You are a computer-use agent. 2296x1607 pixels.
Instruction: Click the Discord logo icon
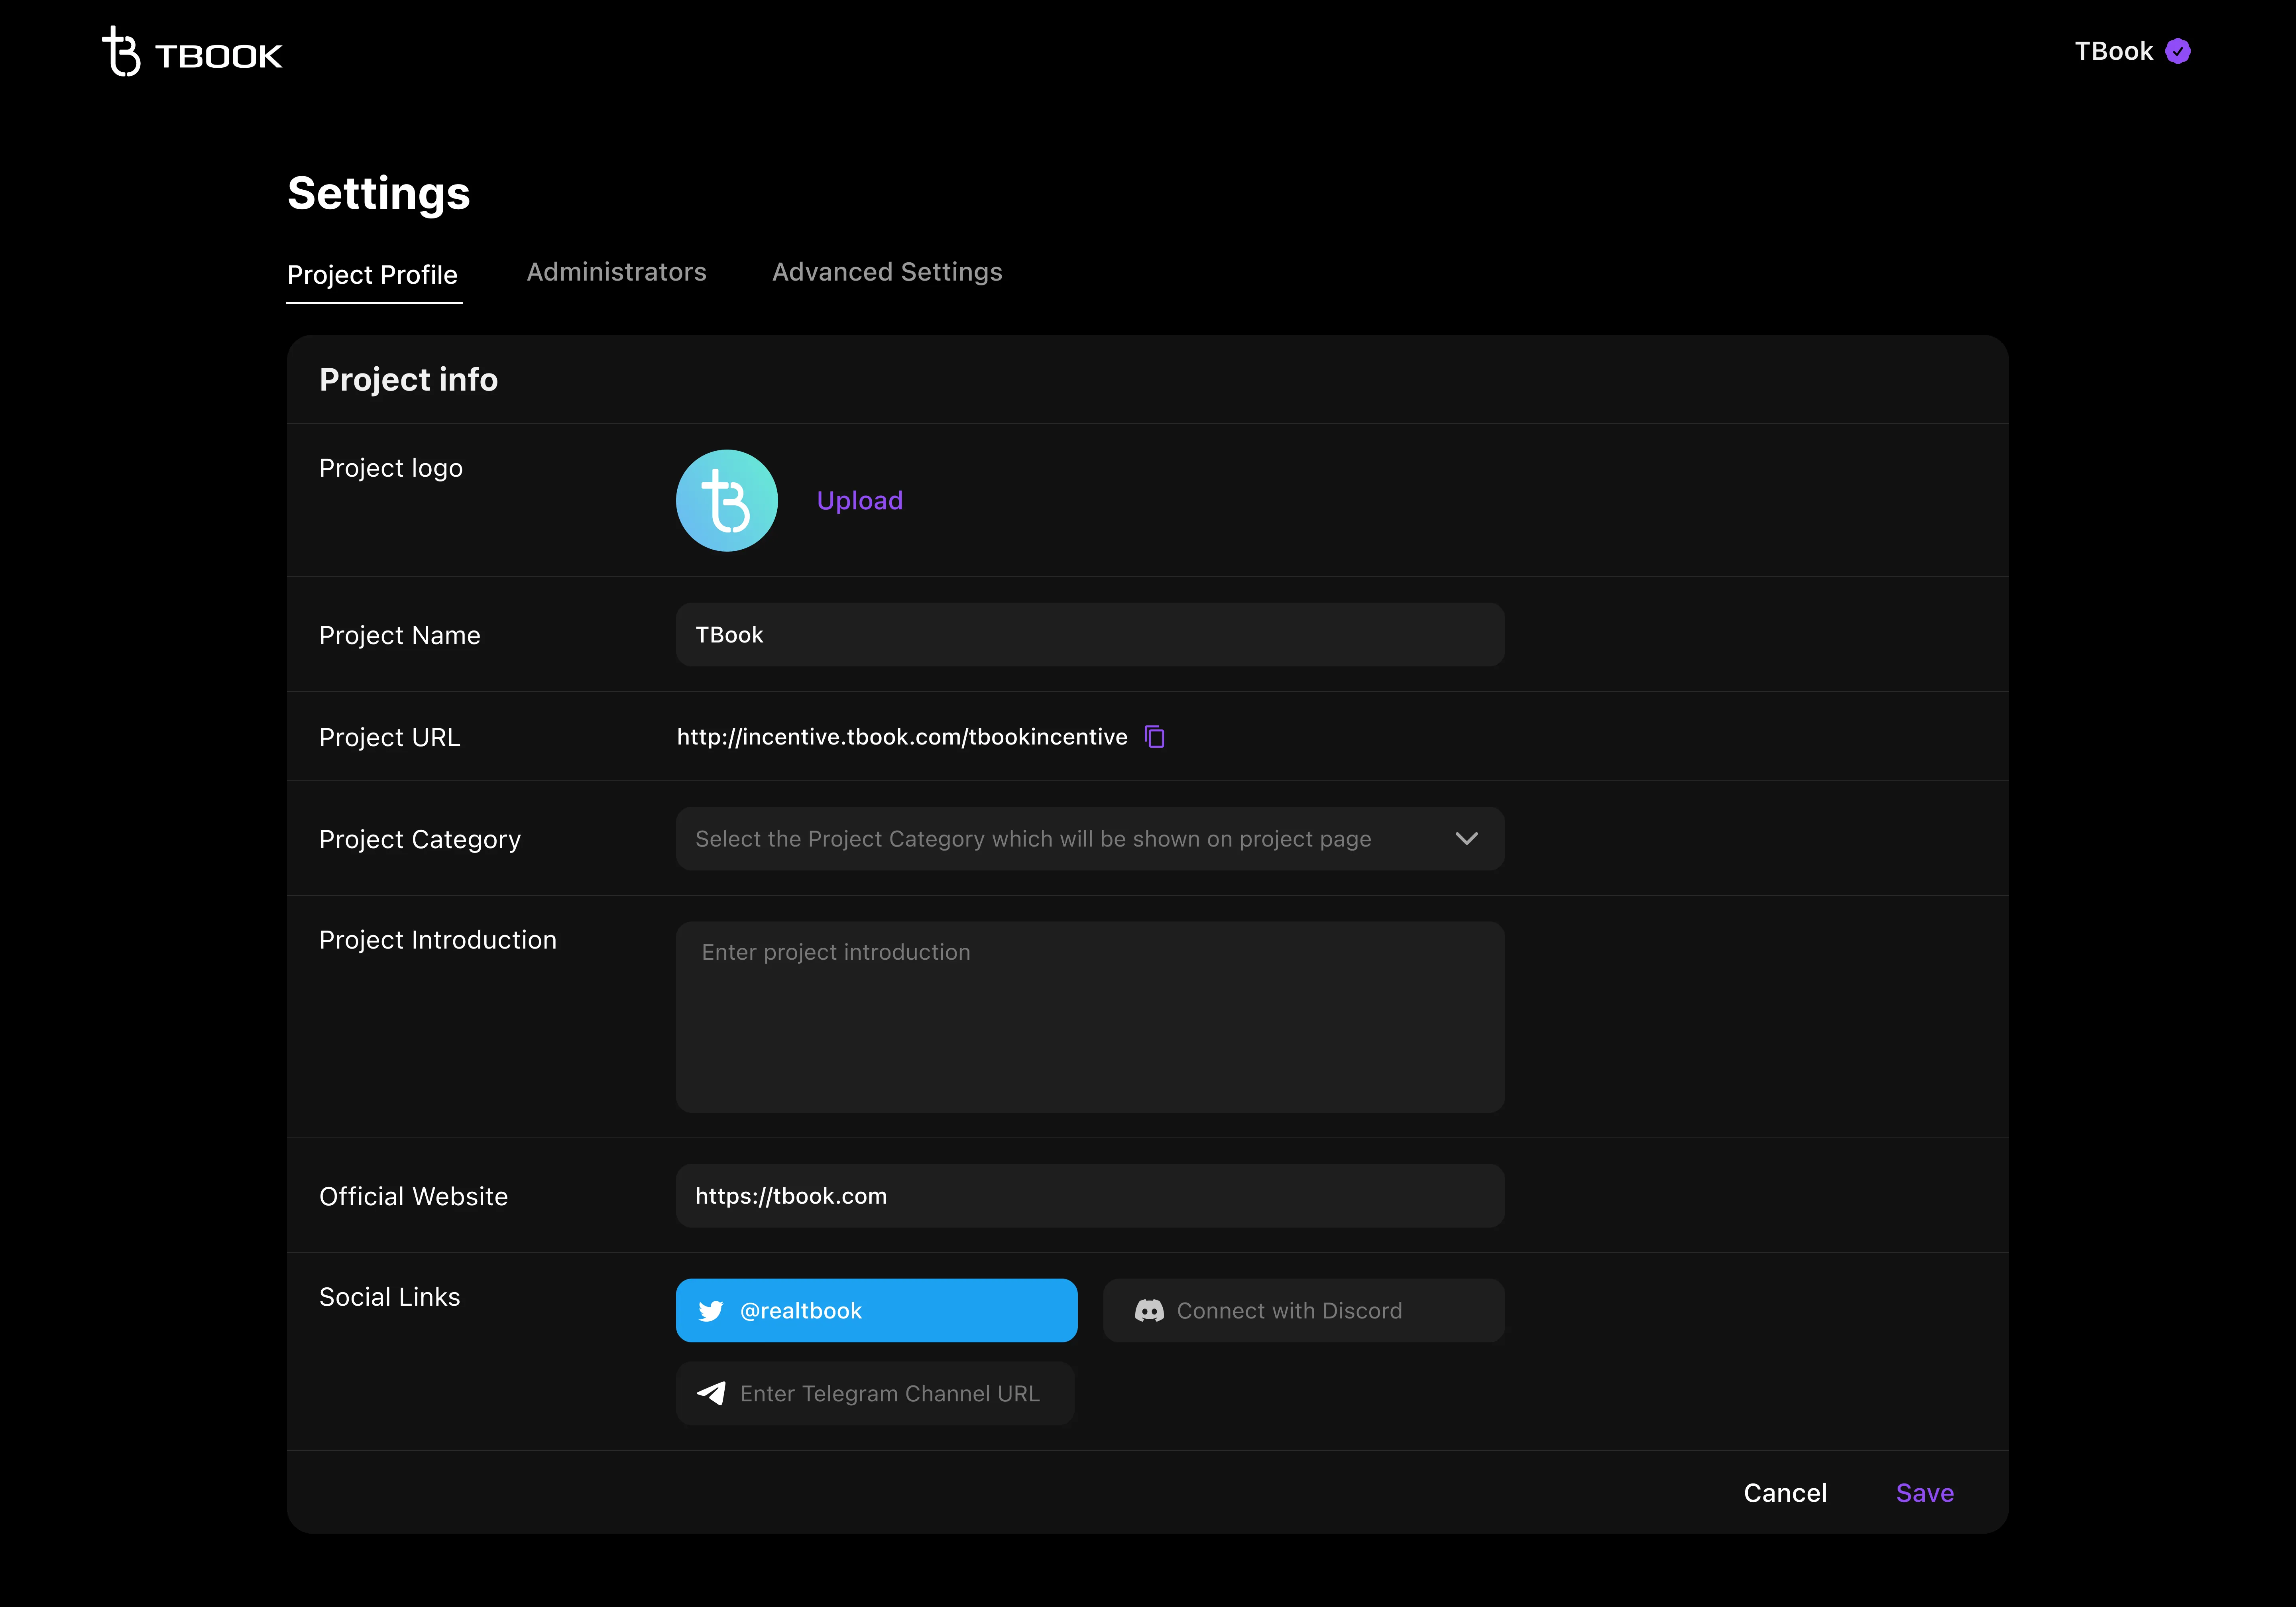[x=1149, y=1311]
